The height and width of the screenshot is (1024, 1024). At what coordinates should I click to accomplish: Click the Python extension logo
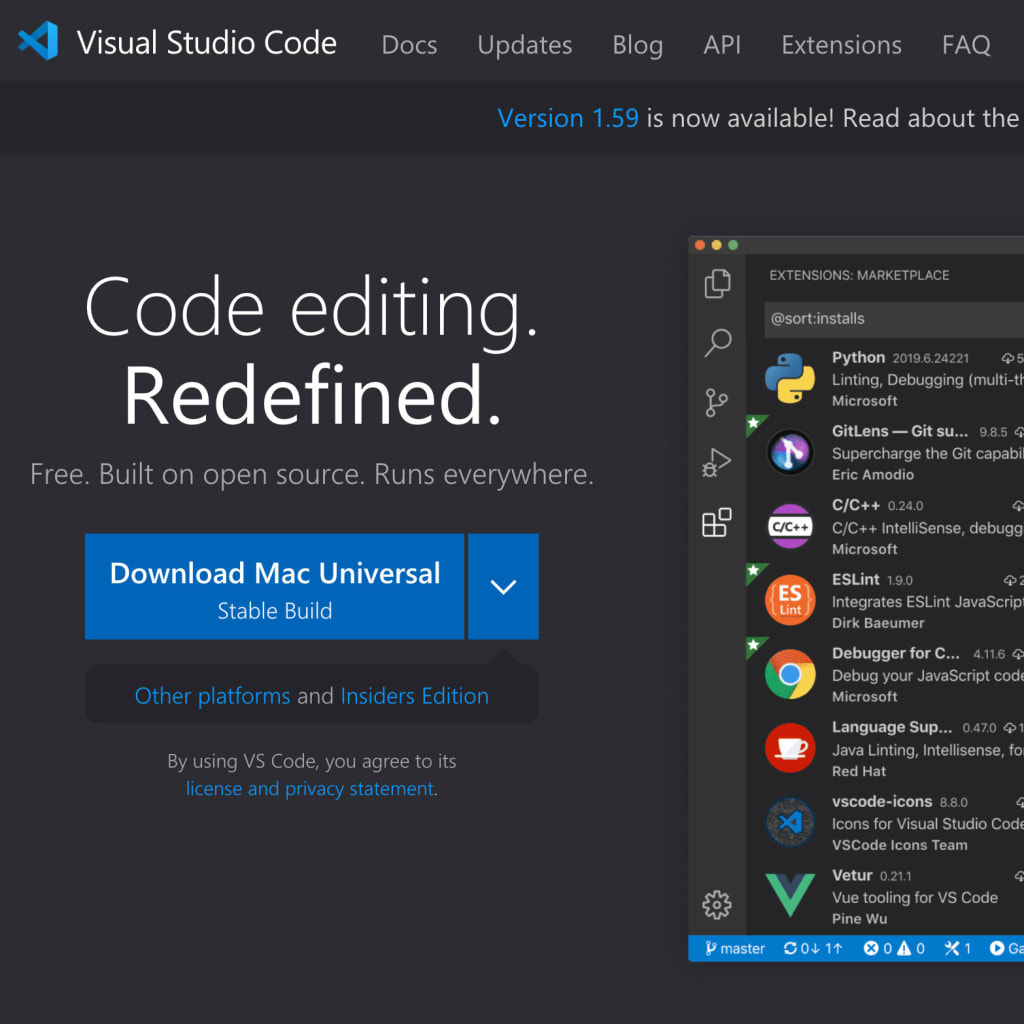(790, 378)
